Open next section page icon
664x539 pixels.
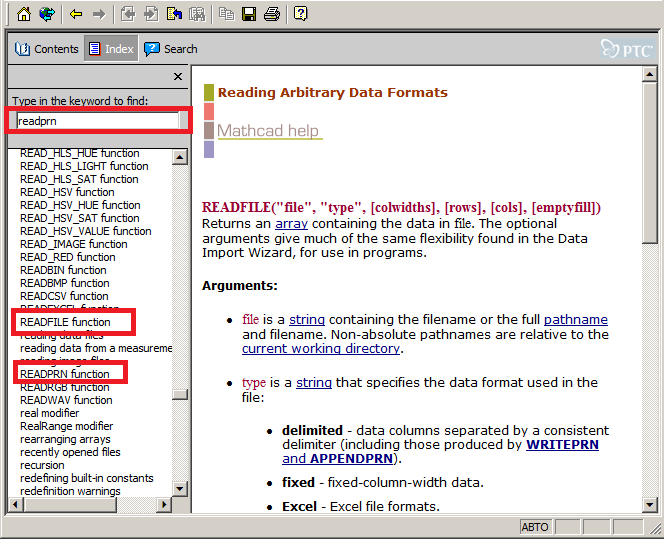(x=151, y=14)
